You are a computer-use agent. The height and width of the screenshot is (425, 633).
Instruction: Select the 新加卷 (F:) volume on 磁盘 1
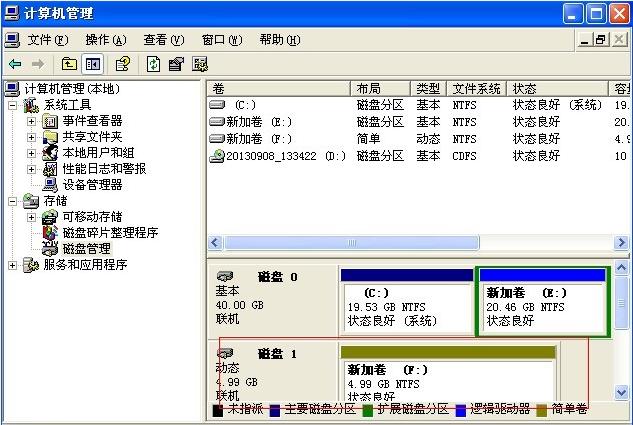[x=448, y=373]
